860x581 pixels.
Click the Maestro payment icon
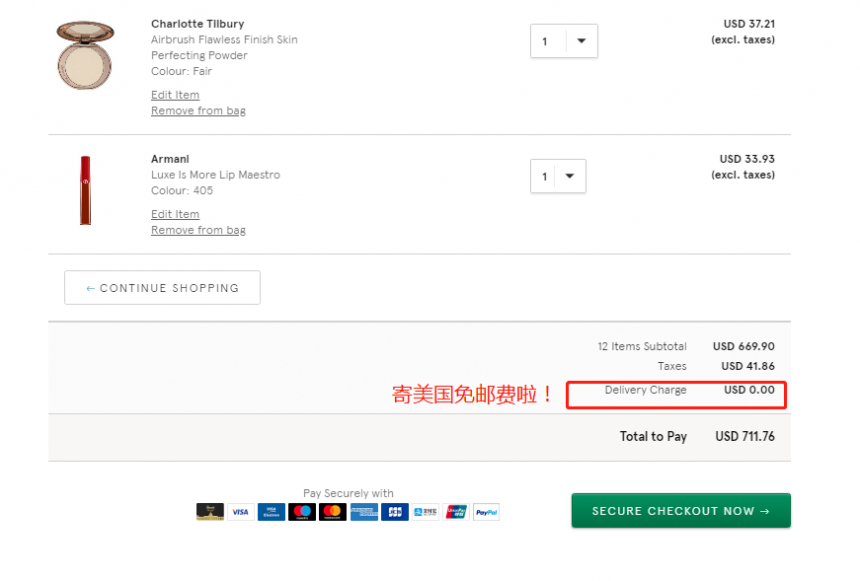point(302,511)
